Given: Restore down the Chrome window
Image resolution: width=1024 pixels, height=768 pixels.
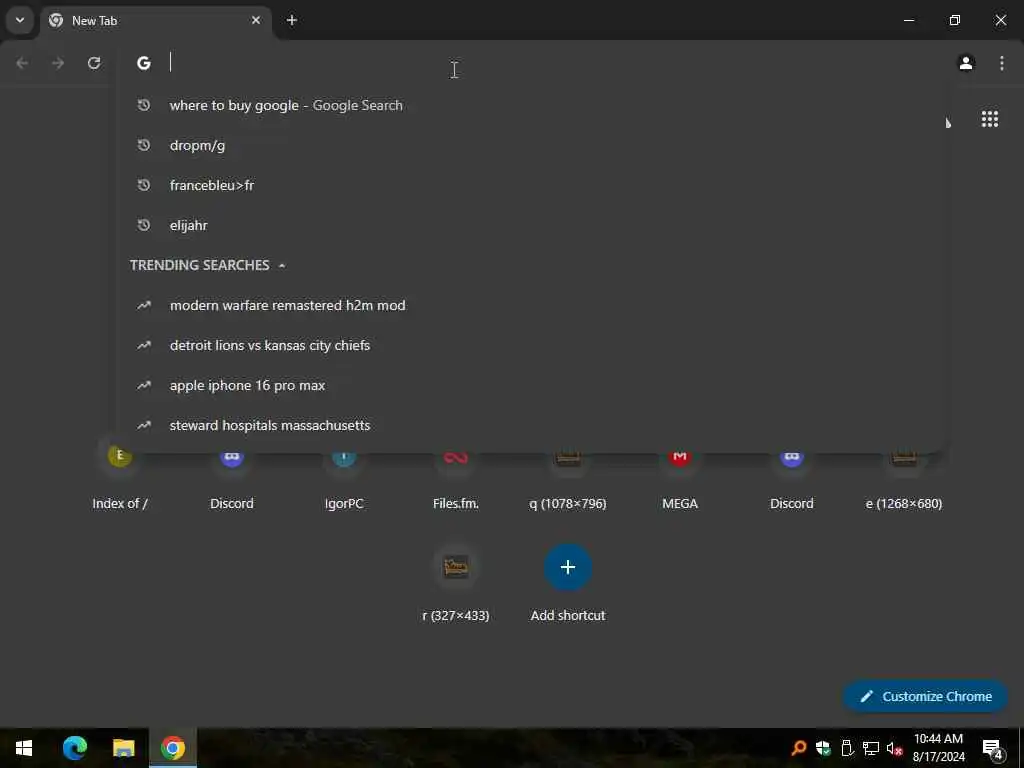Looking at the screenshot, I should (x=955, y=20).
